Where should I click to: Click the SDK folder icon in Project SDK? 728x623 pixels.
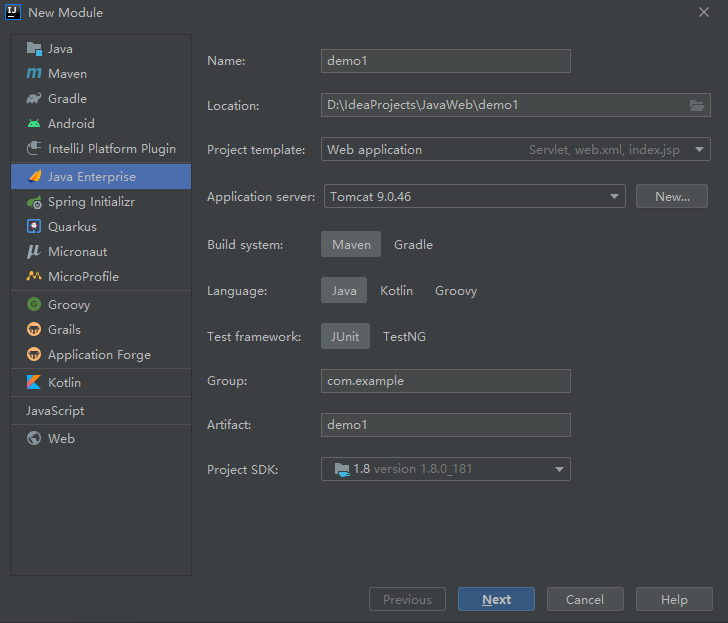342,469
